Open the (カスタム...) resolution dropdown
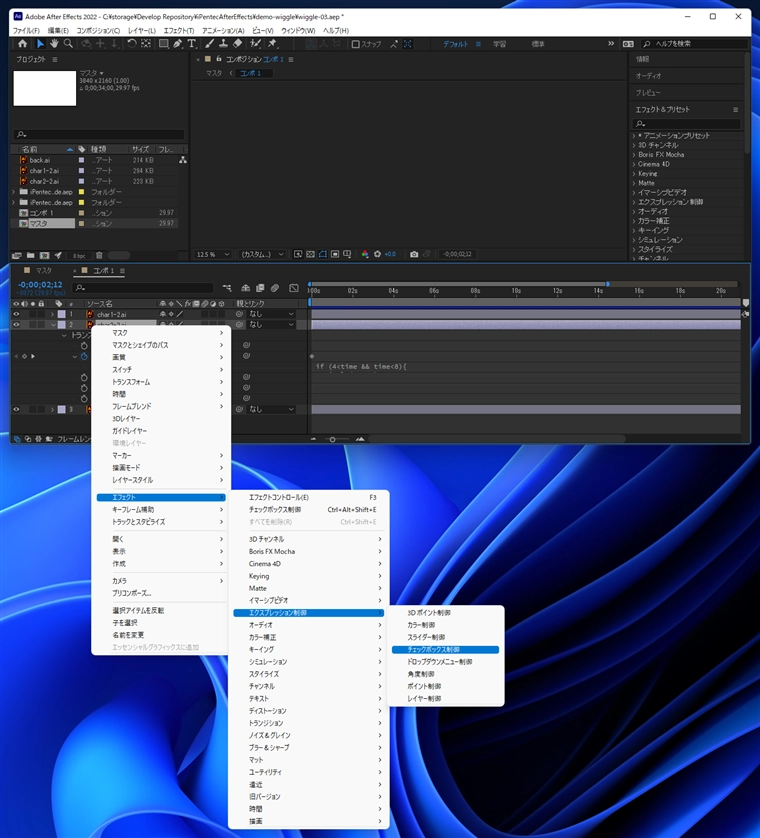 point(261,254)
